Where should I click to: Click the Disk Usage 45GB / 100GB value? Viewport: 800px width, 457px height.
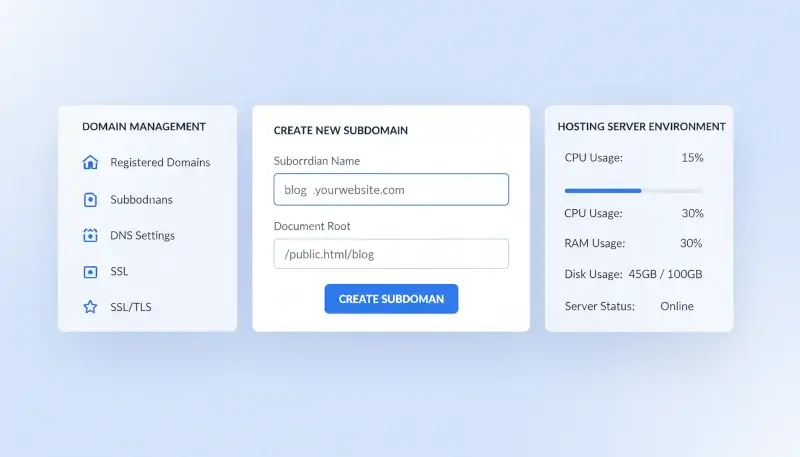(665, 275)
